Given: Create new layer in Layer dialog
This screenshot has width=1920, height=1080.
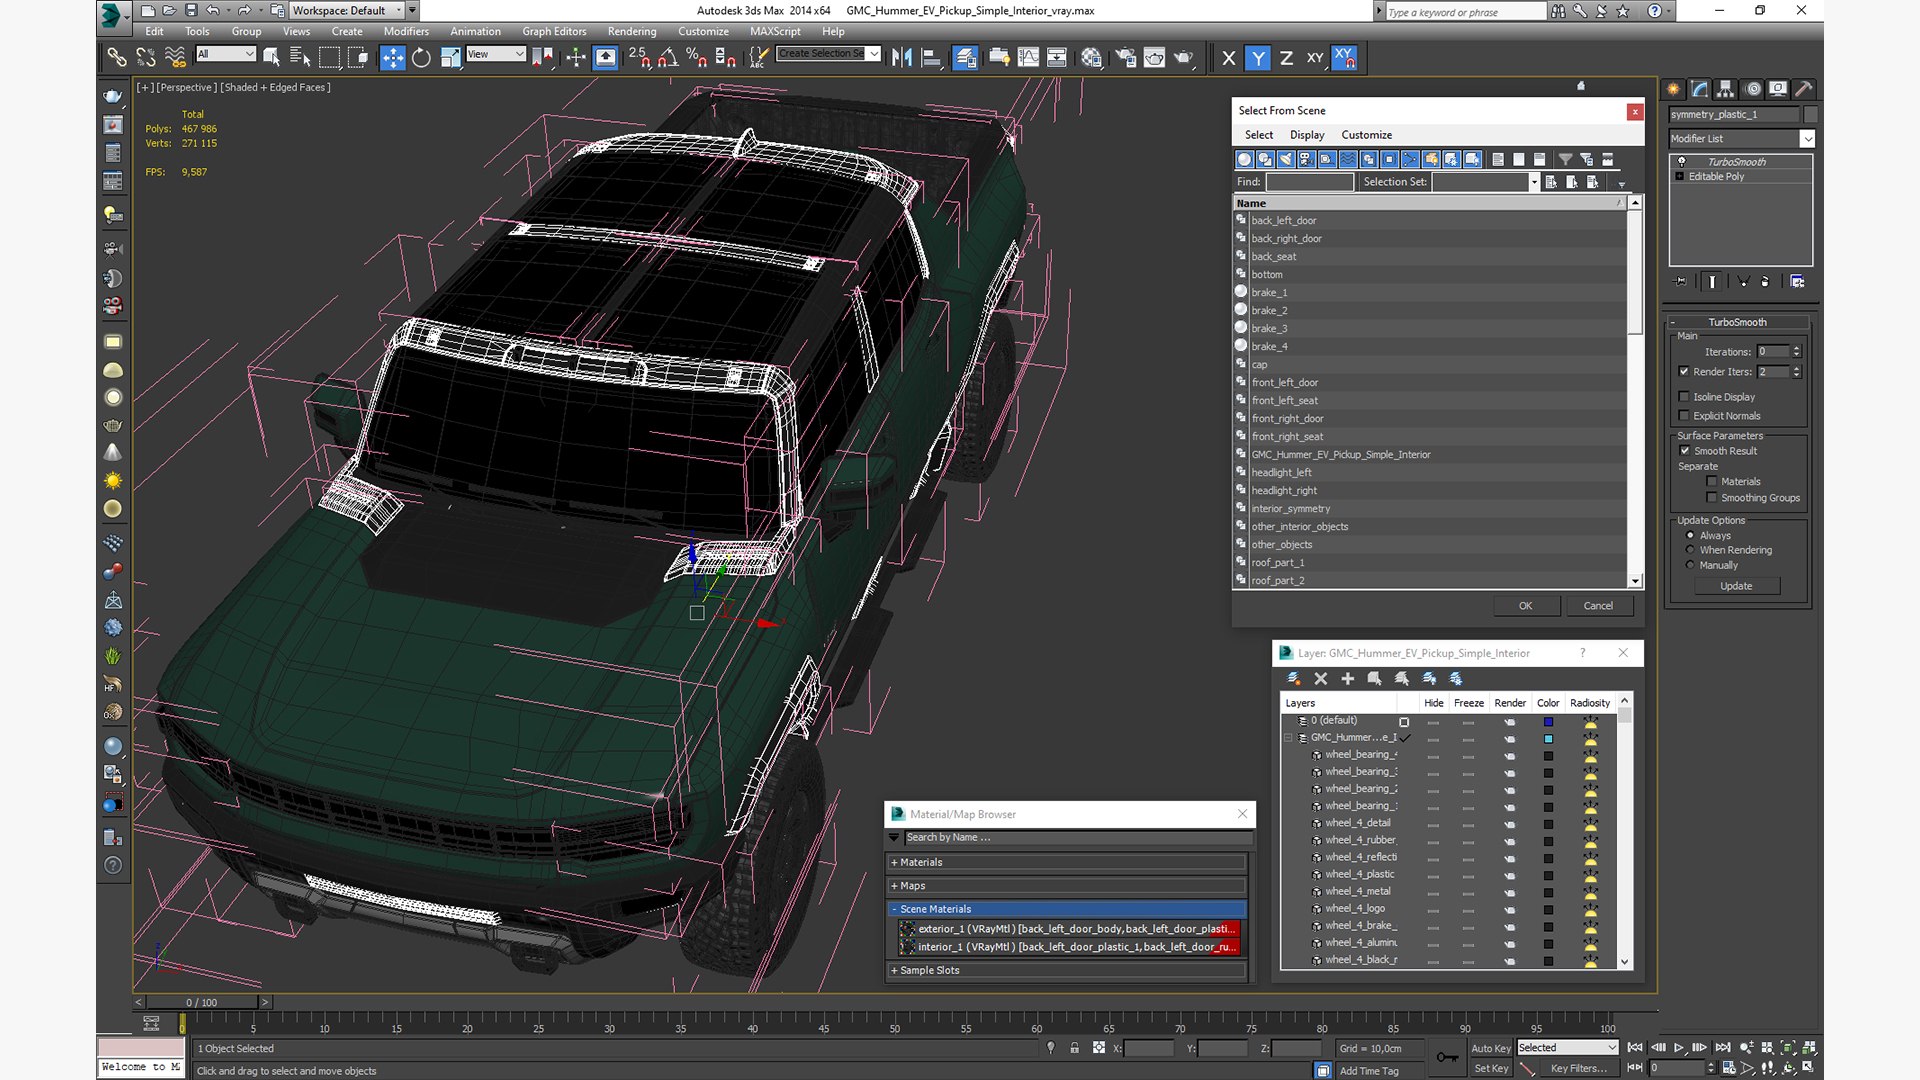Looking at the screenshot, I should tap(1294, 678).
